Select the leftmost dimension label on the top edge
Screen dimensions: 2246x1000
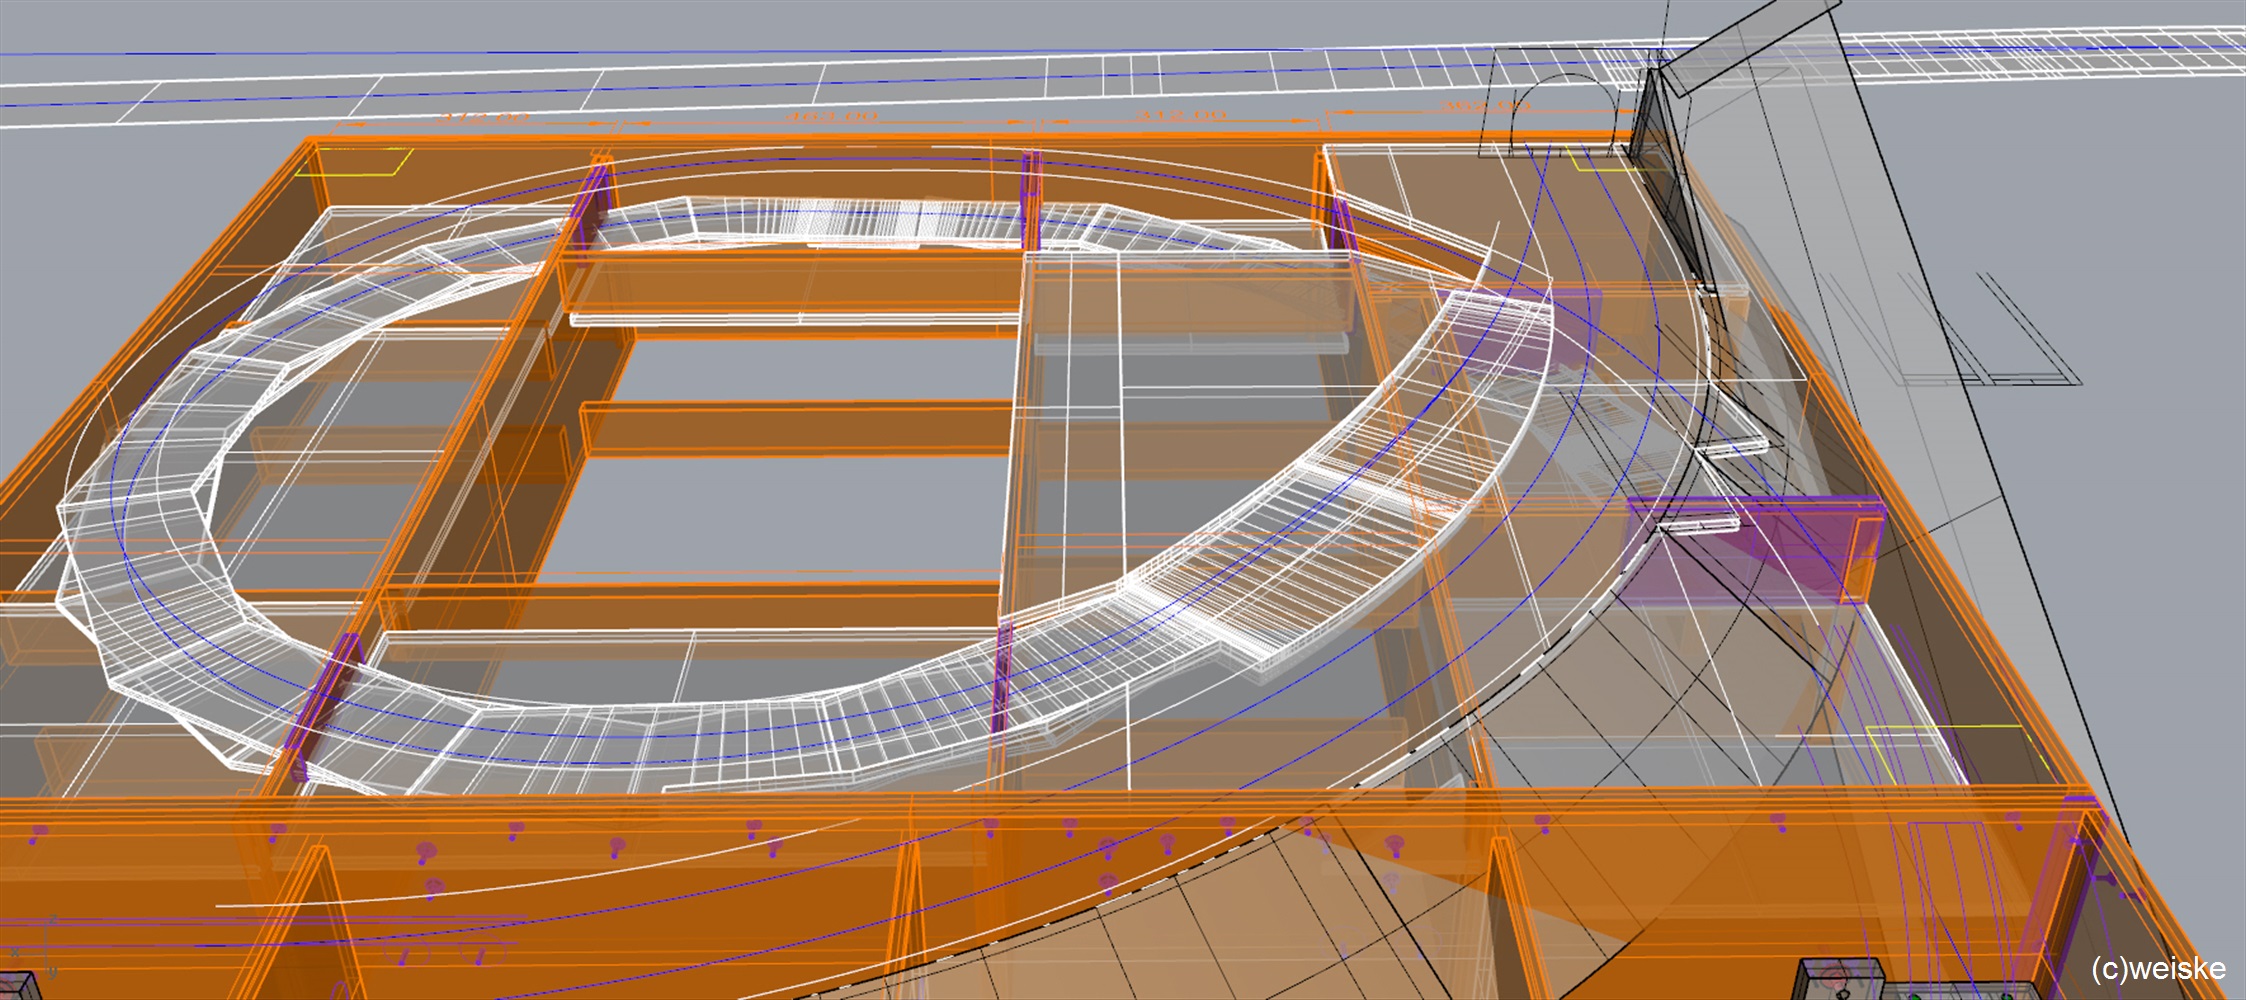click(x=482, y=118)
